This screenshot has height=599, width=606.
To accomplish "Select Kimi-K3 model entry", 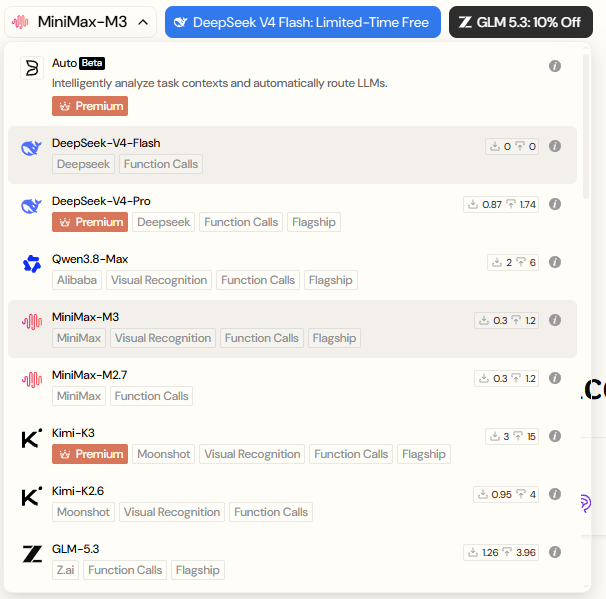I will click(x=292, y=445).
